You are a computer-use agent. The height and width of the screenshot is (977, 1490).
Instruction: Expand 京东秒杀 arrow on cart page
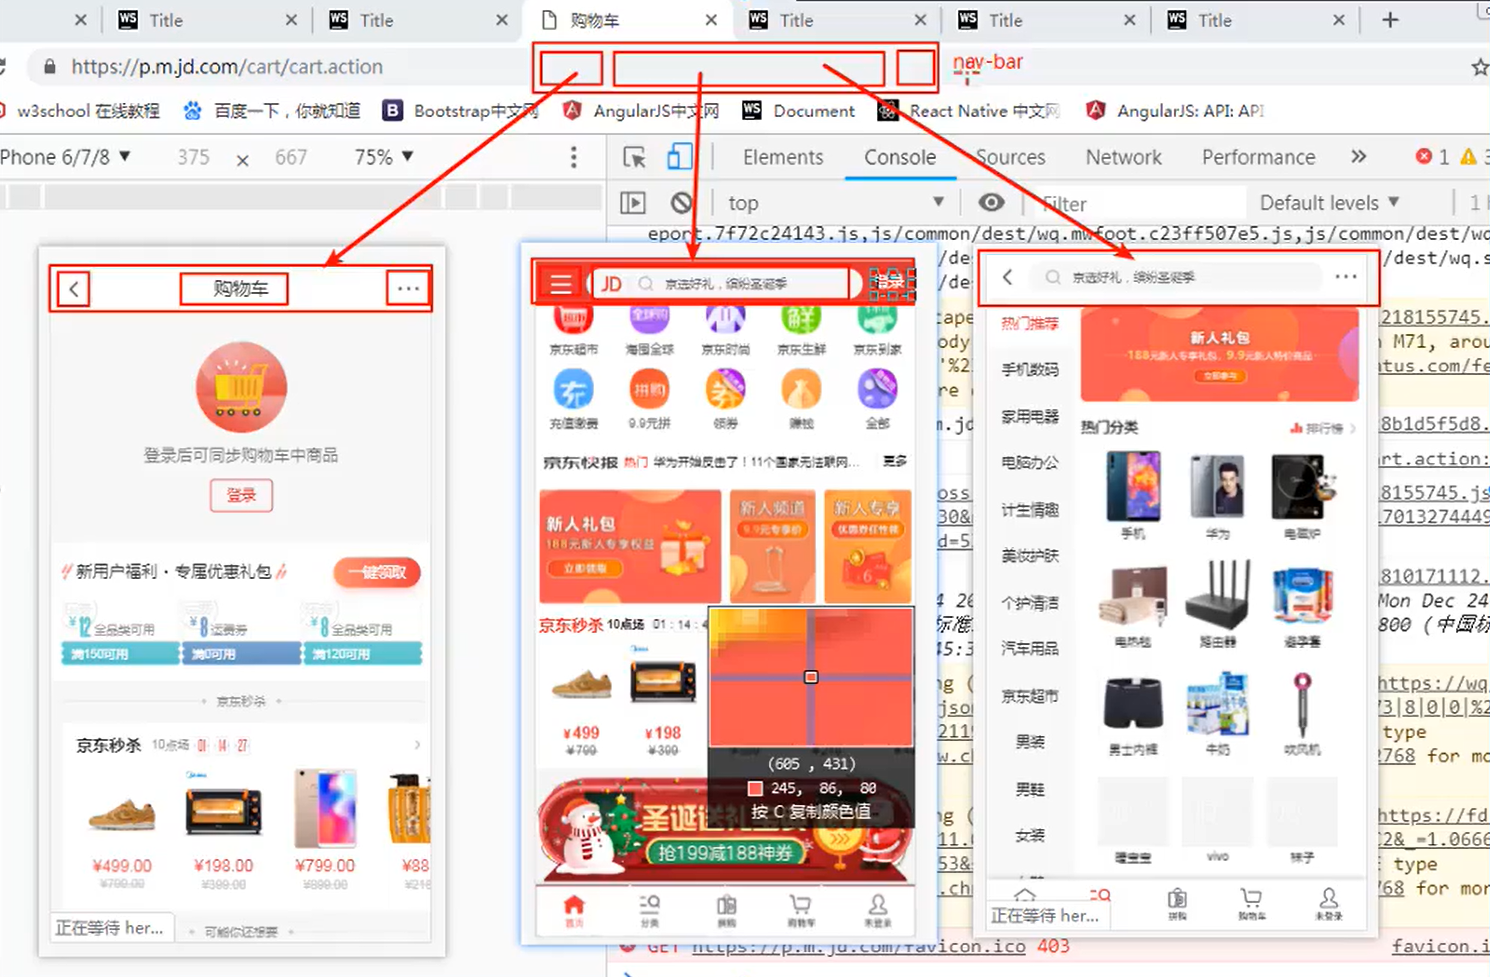click(417, 745)
